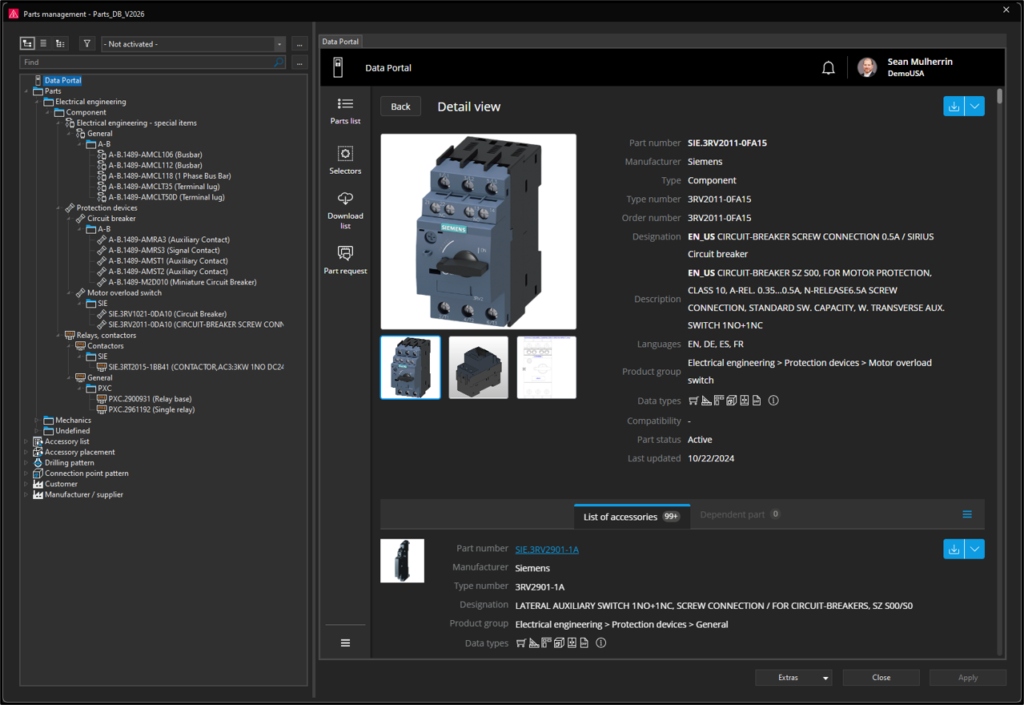1024x705 pixels.
Task: Click the Close button
Action: (881, 678)
